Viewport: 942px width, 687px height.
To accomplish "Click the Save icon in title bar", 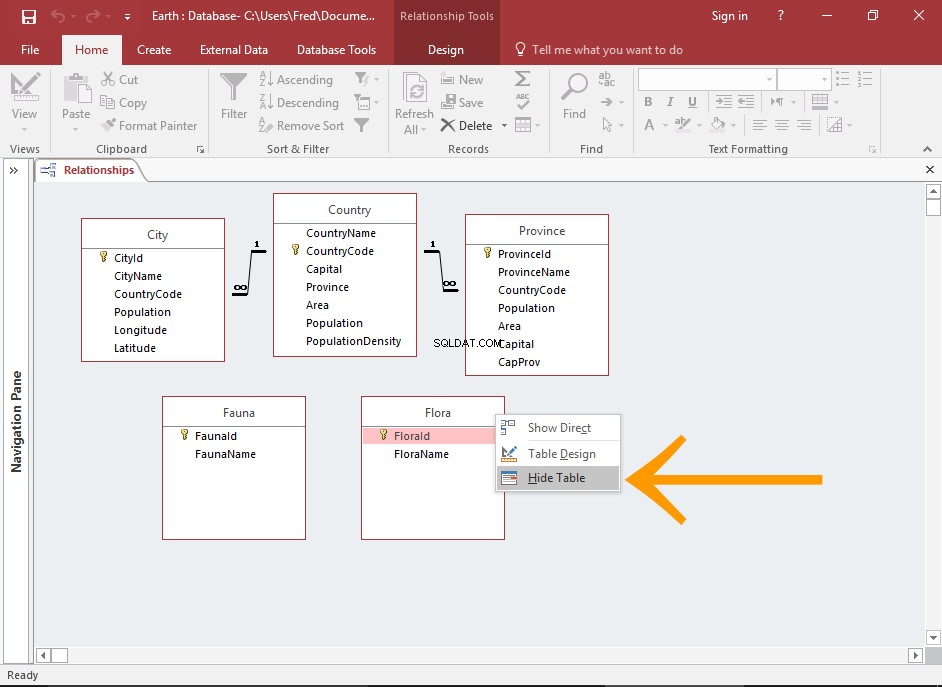I will tap(28, 16).
